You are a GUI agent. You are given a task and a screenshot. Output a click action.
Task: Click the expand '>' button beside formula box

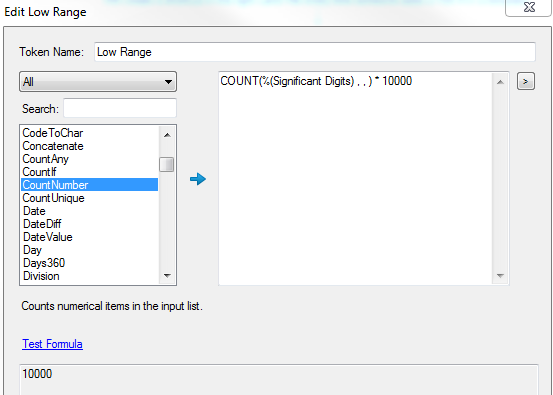coord(525,81)
